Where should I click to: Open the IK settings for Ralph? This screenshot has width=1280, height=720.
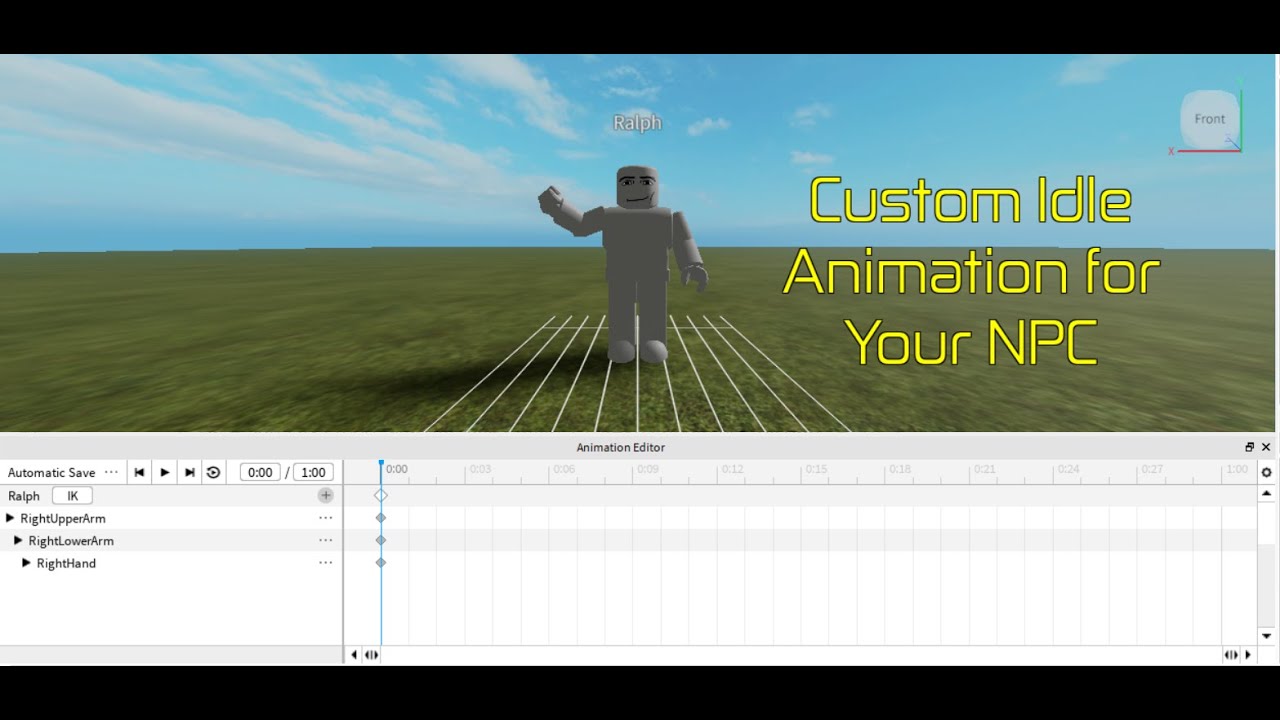[72, 496]
